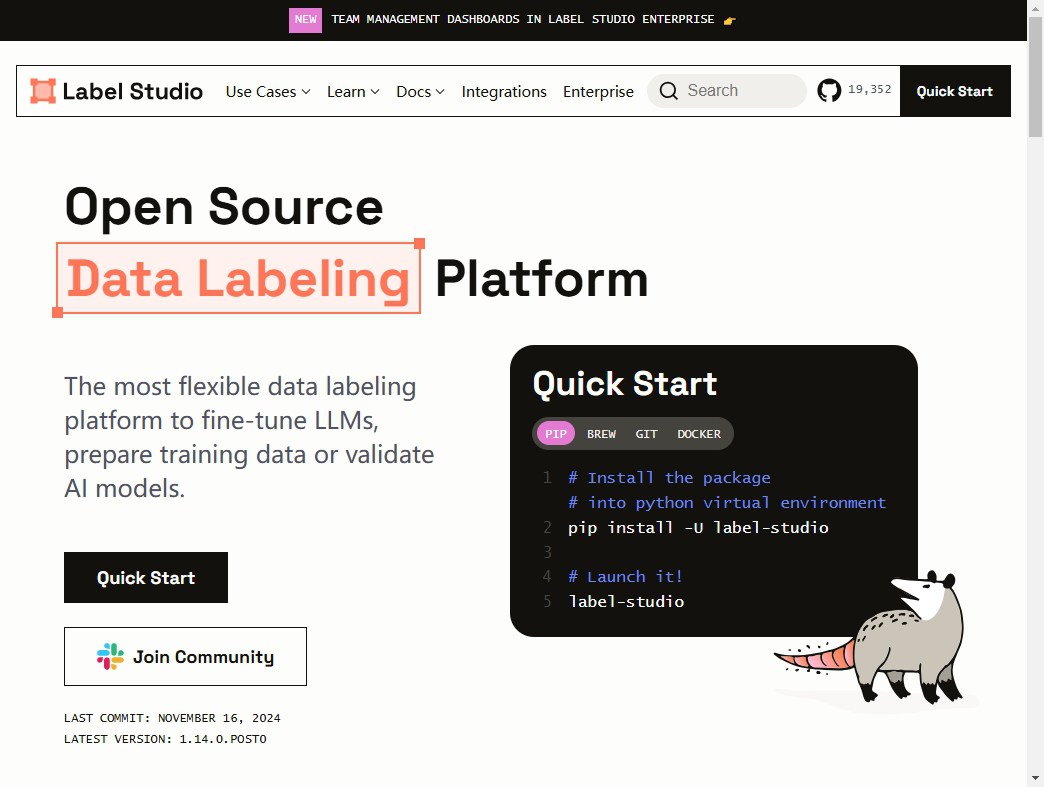Click the '# Install the package' comment
This screenshot has height=787, width=1044.
pos(669,477)
